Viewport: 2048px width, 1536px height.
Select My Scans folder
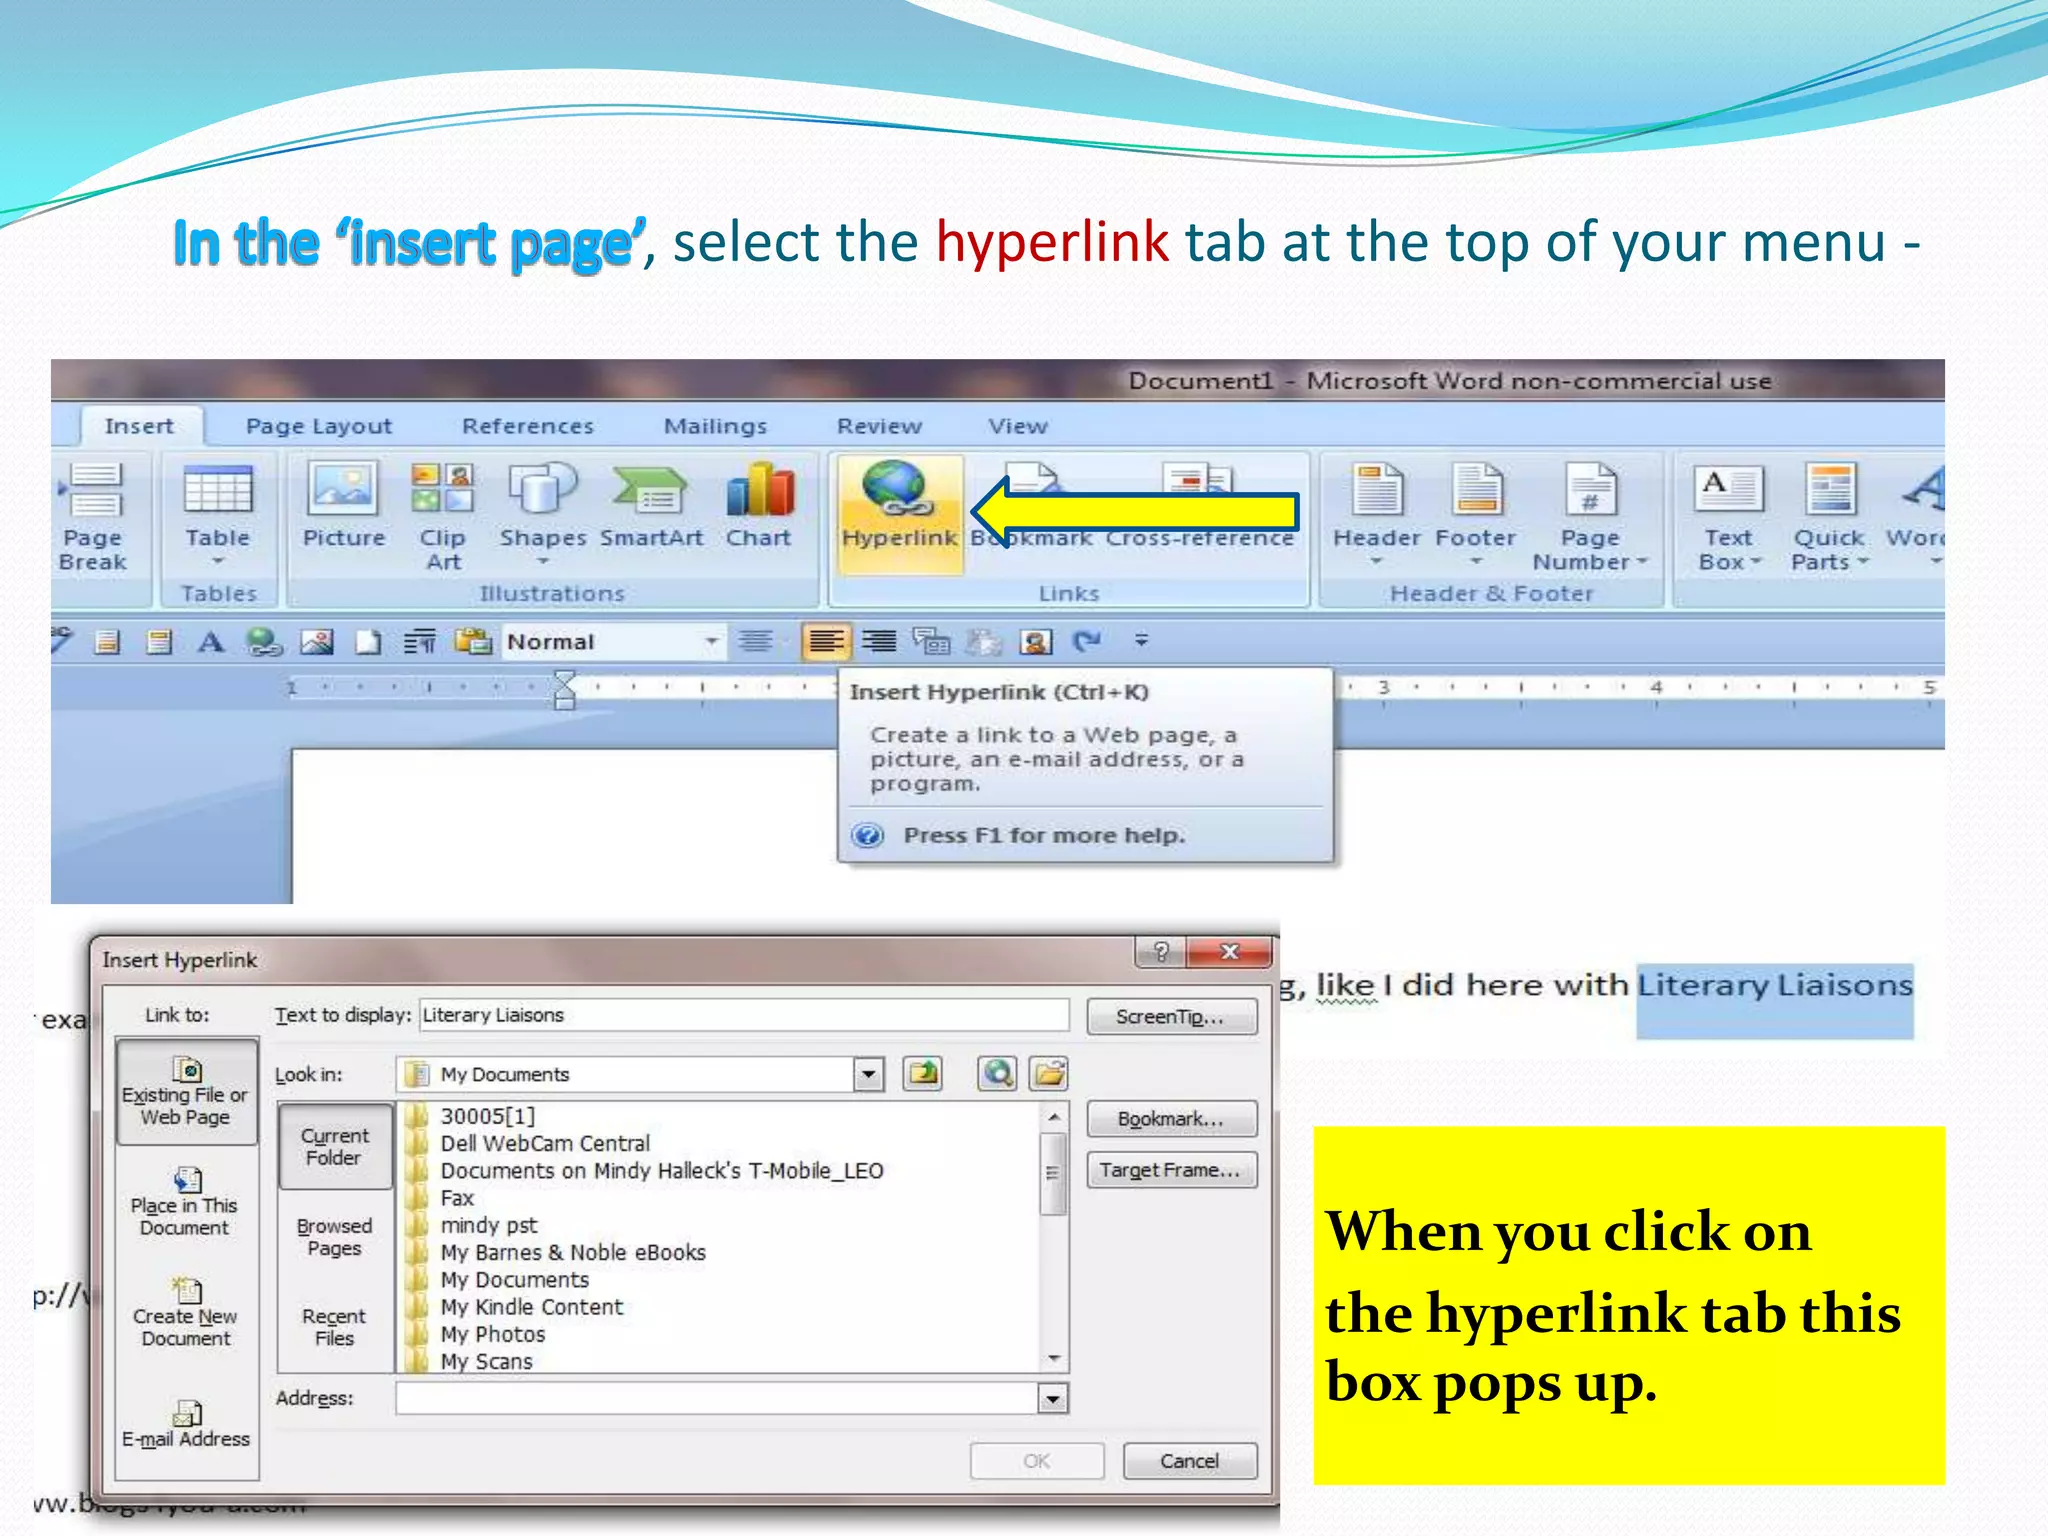click(x=487, y=1361)
